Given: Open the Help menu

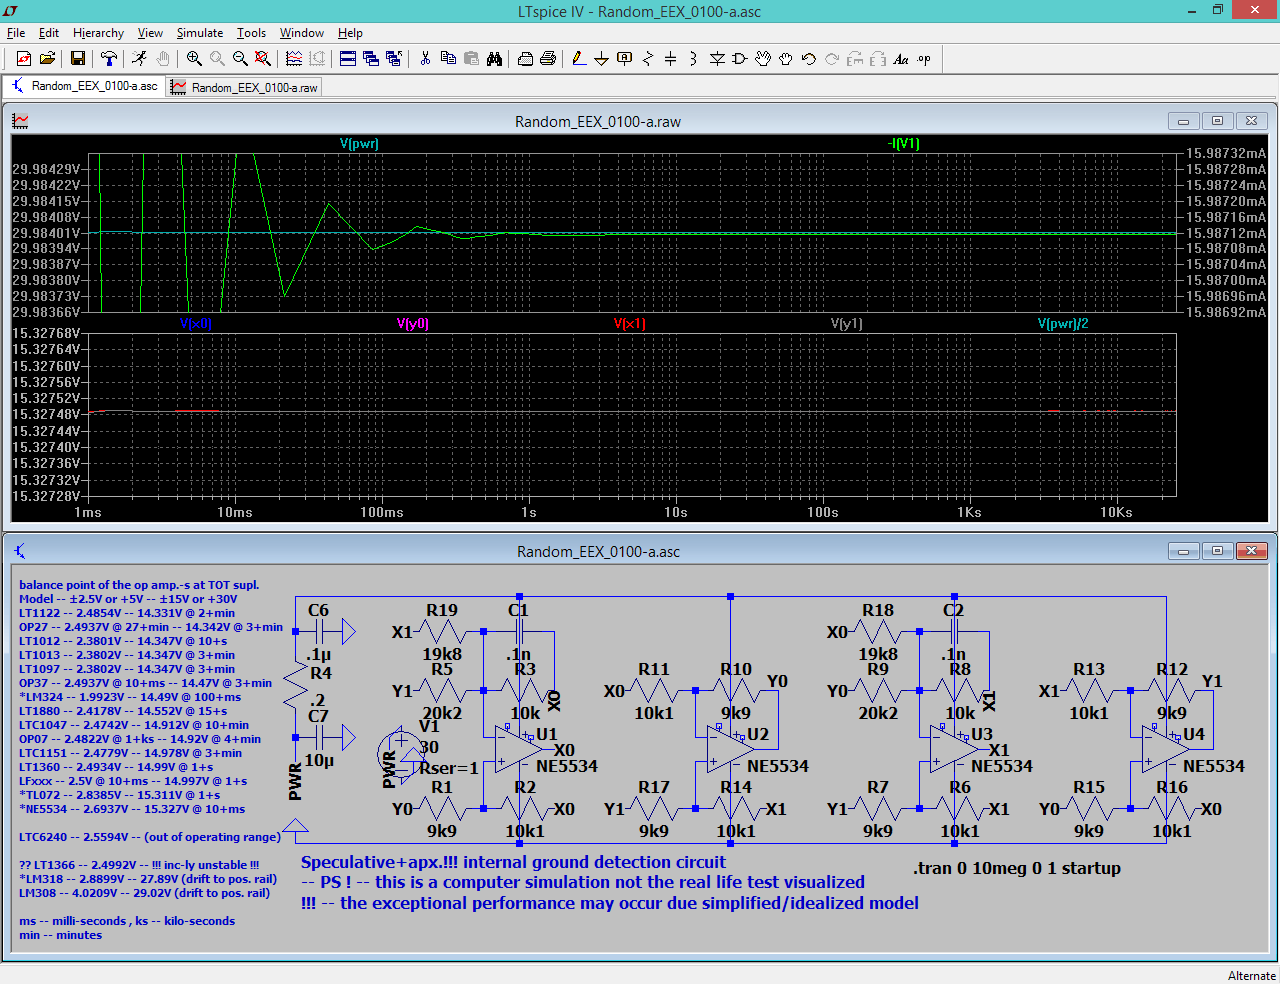Looking at the screenshot, I should pos(350,33).
